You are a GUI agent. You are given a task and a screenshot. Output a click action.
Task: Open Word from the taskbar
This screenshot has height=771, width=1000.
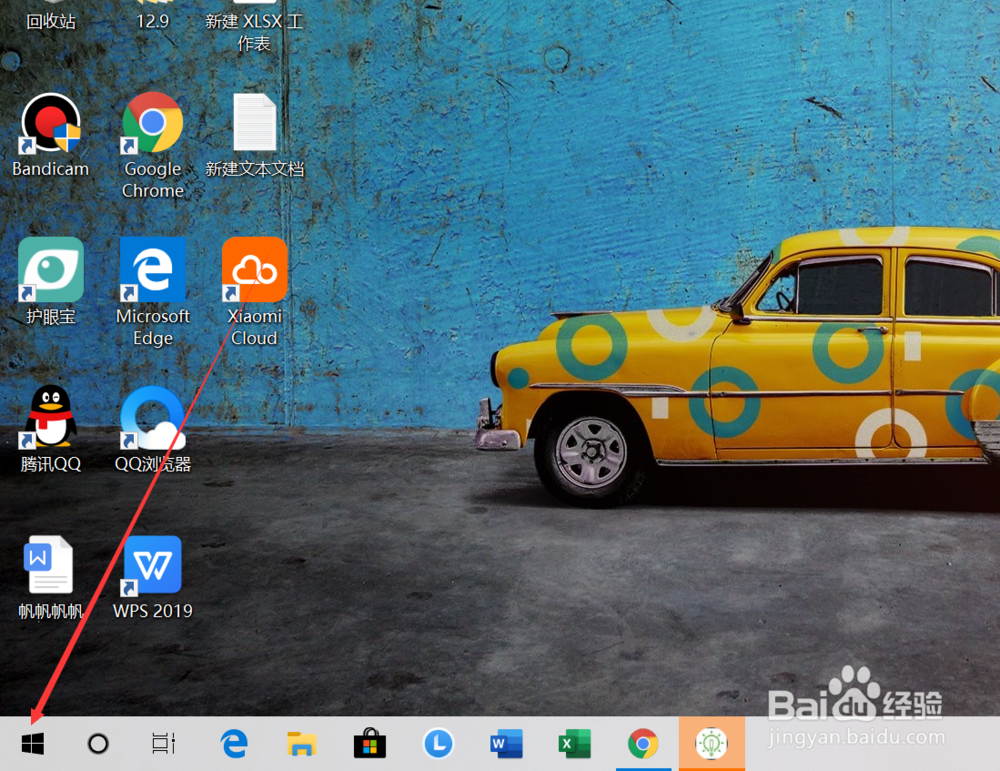click(x=506, y=744)
